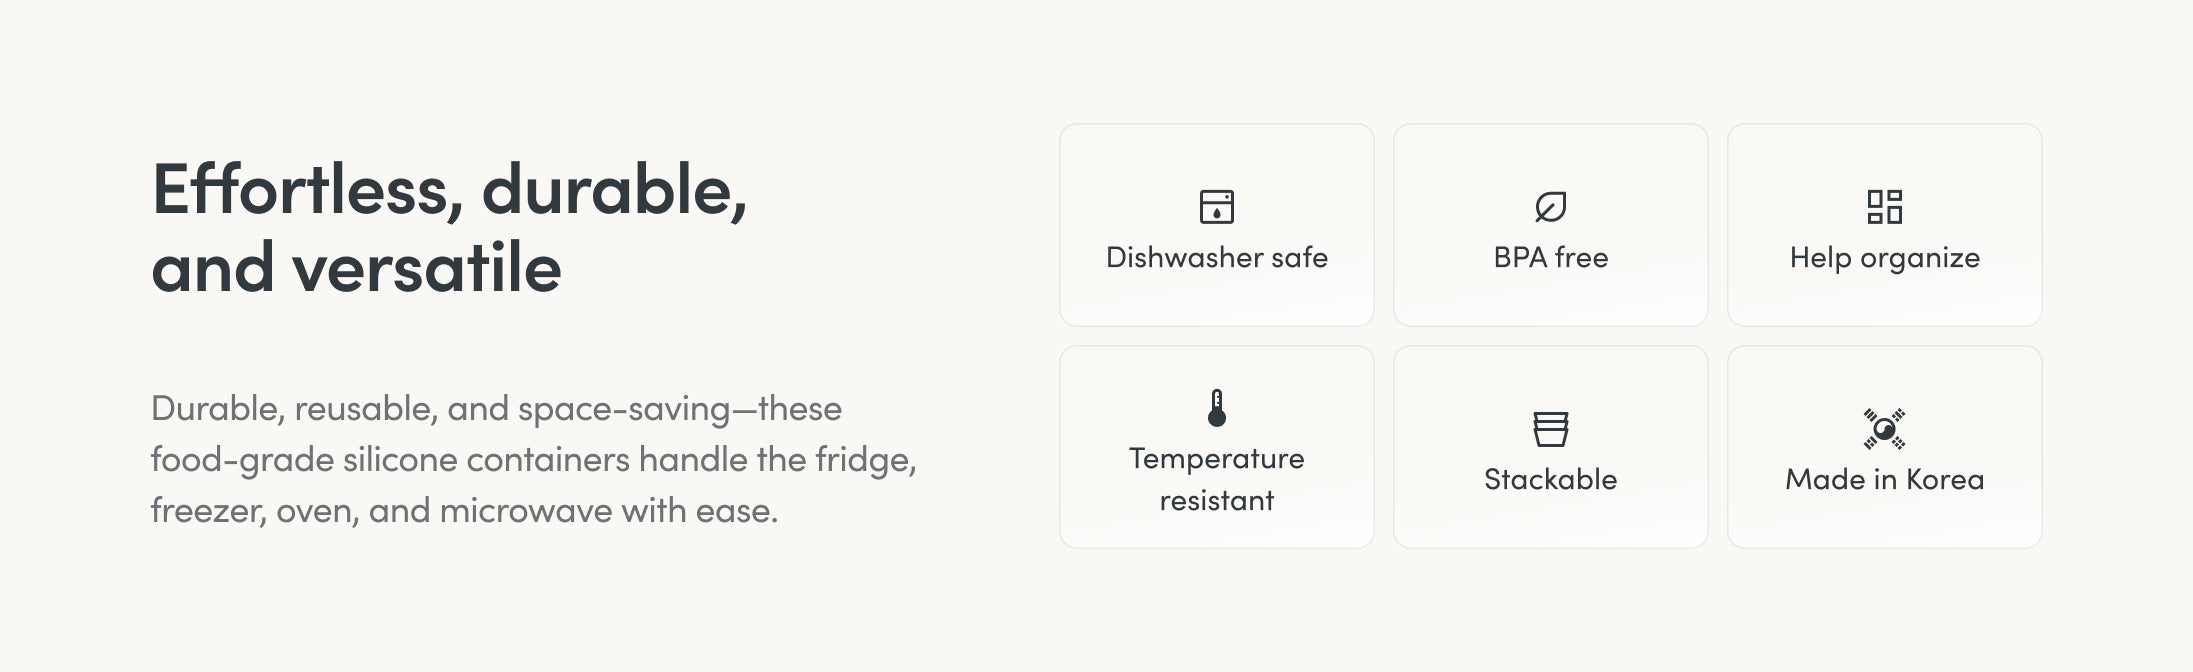The height and width of the screenshot is (672, 2193).
Task: Click the Made in Korea feature card
Action: point(1884,447)
